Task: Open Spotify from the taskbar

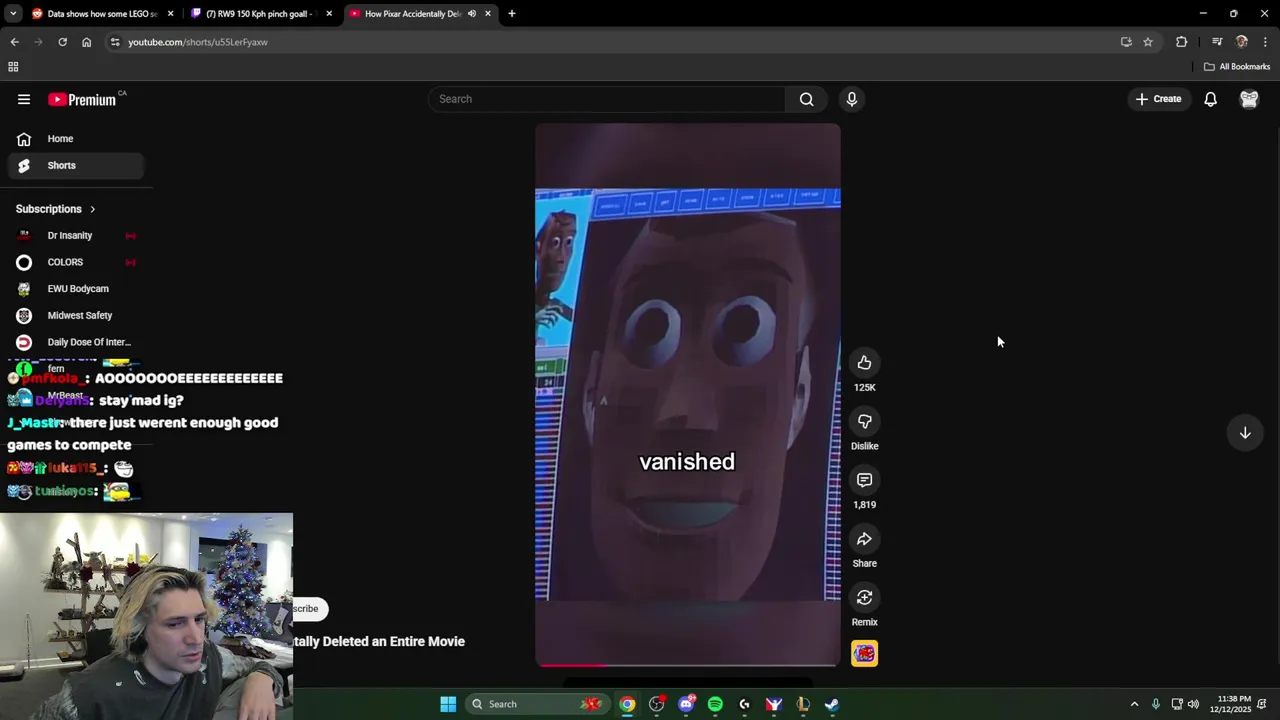Action: click(715, 704)
